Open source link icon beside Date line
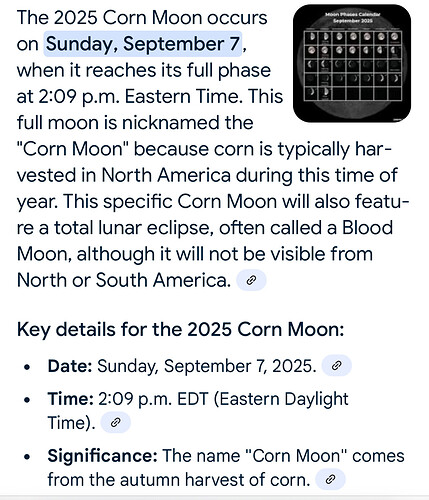 (x=336, y=366)
